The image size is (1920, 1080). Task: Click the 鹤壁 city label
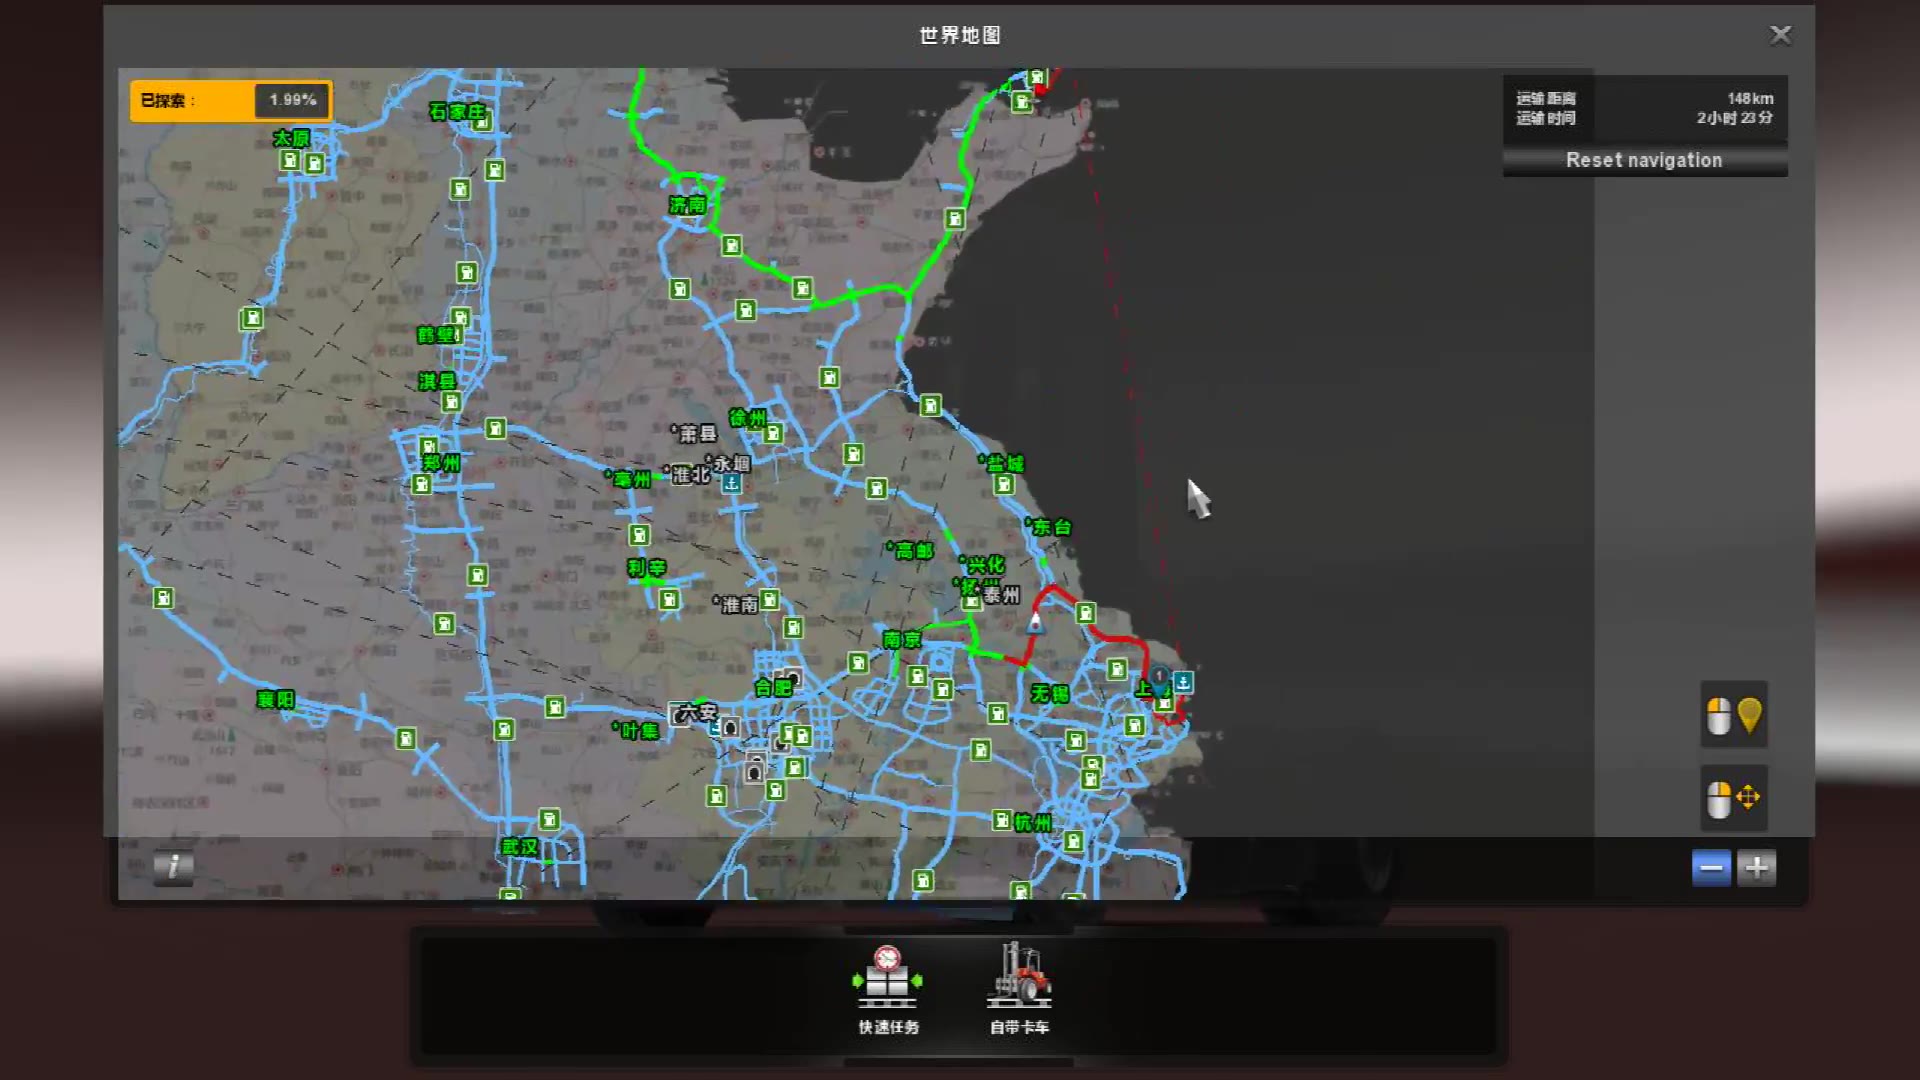(437, 335)
